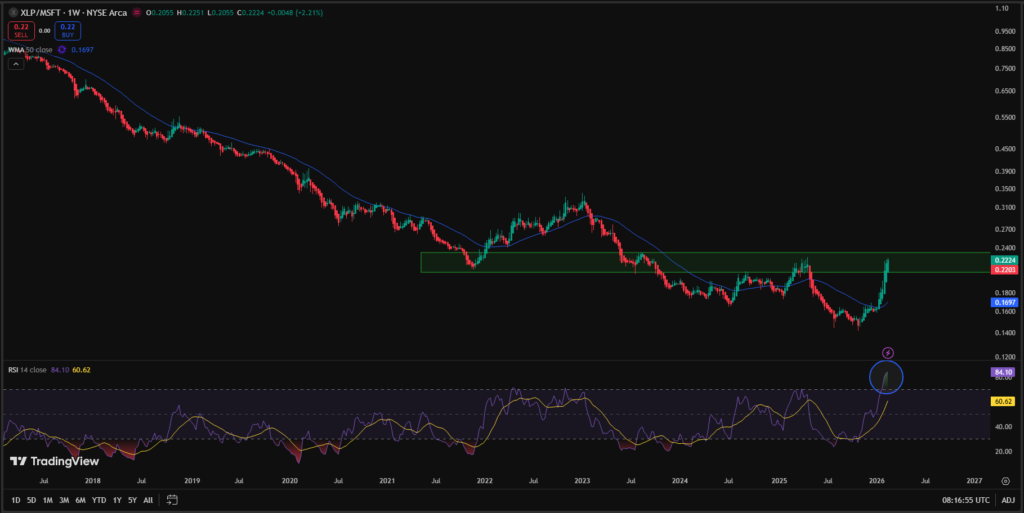This screenshot has height=513, width=1024.
Task: Click the 2022 label on time axis
Action: point(485,481)
